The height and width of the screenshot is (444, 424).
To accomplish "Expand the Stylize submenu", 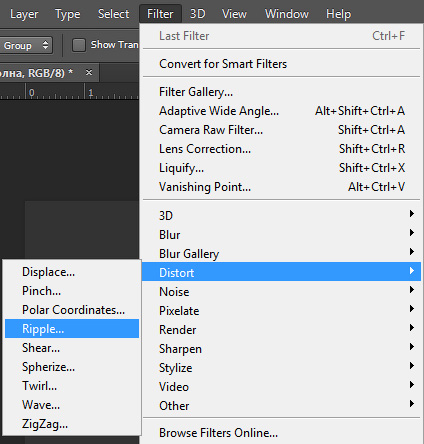I will tap(281, 368).
